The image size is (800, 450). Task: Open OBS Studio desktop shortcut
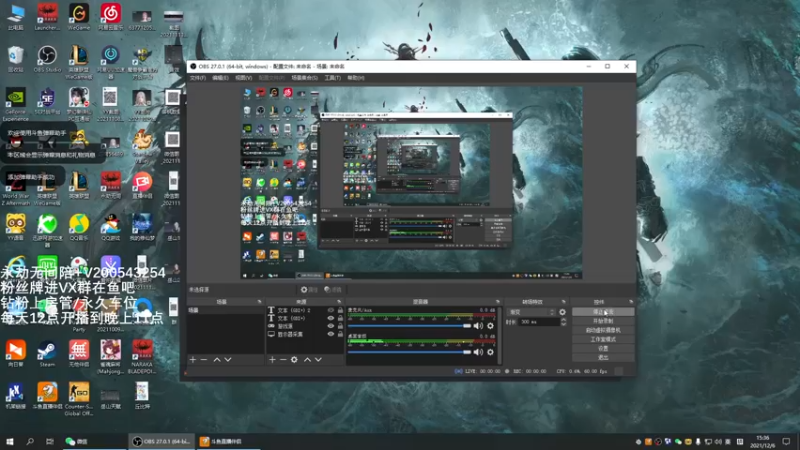47,59
